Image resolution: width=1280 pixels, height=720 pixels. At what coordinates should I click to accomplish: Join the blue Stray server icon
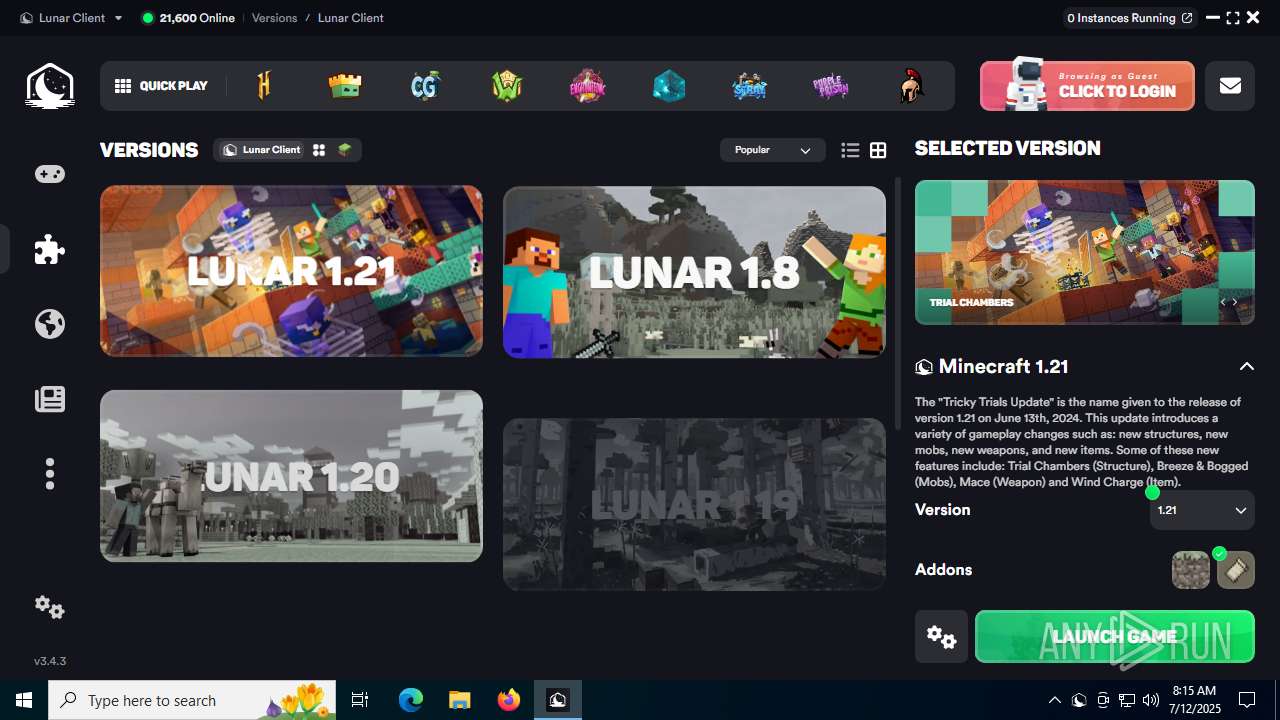coord(749,86)
